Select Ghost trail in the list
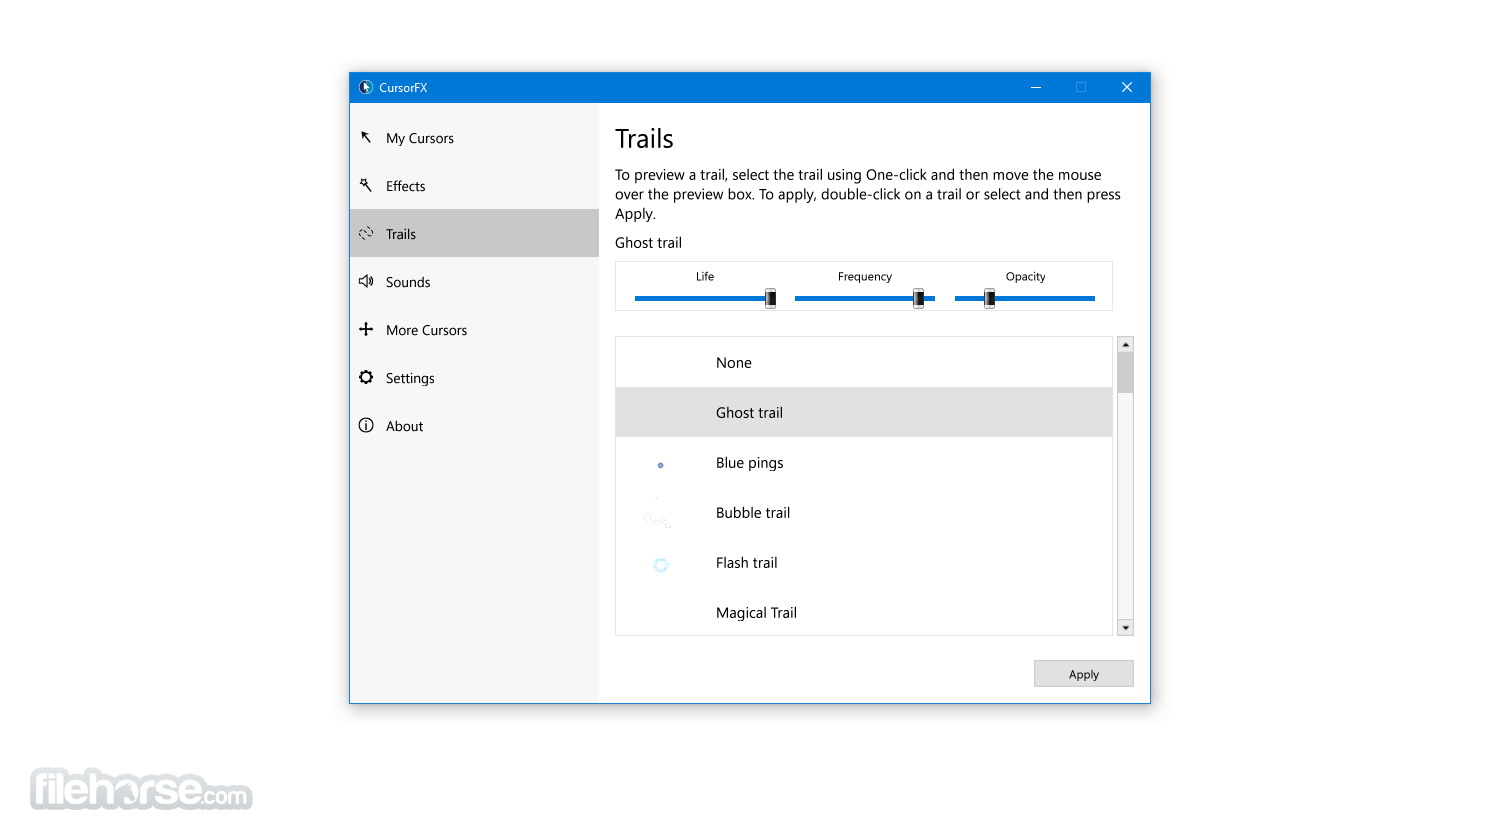 [864, 412]
